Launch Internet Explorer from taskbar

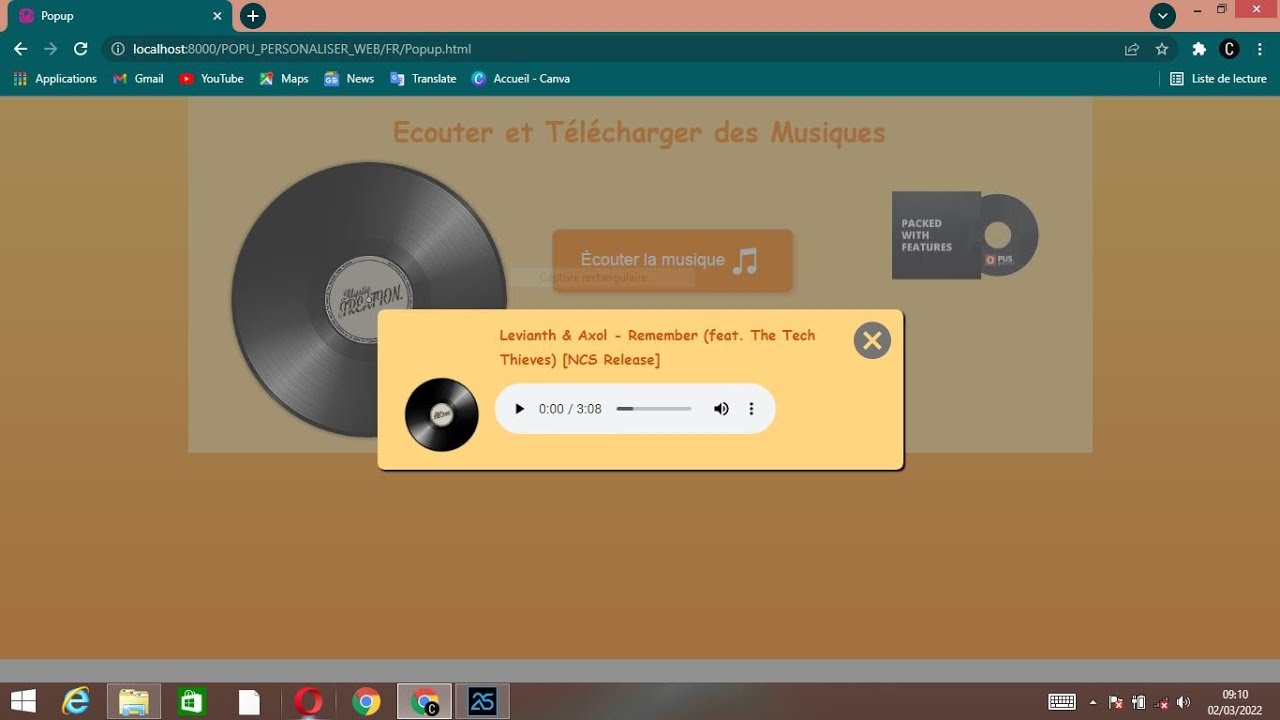click(76, 702)
